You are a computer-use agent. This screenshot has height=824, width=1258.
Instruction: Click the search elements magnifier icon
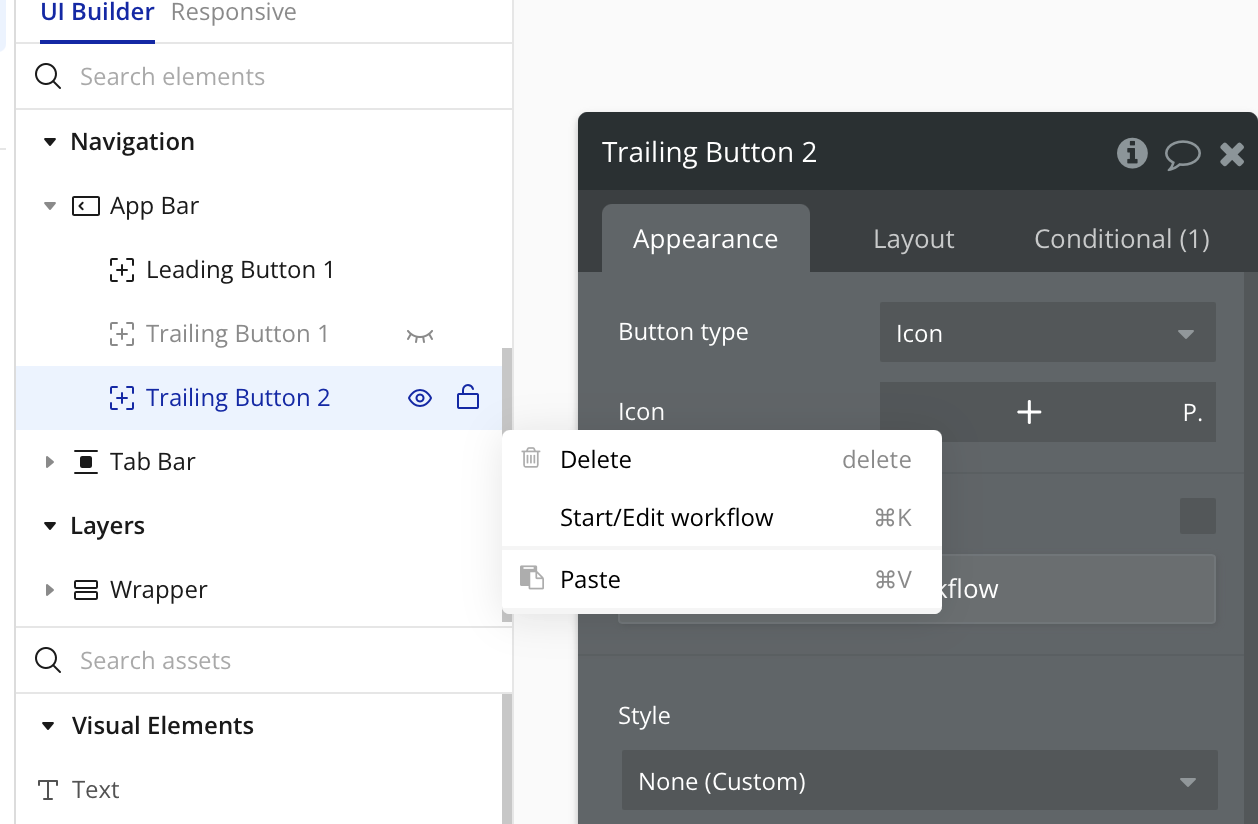click(48, 77)
